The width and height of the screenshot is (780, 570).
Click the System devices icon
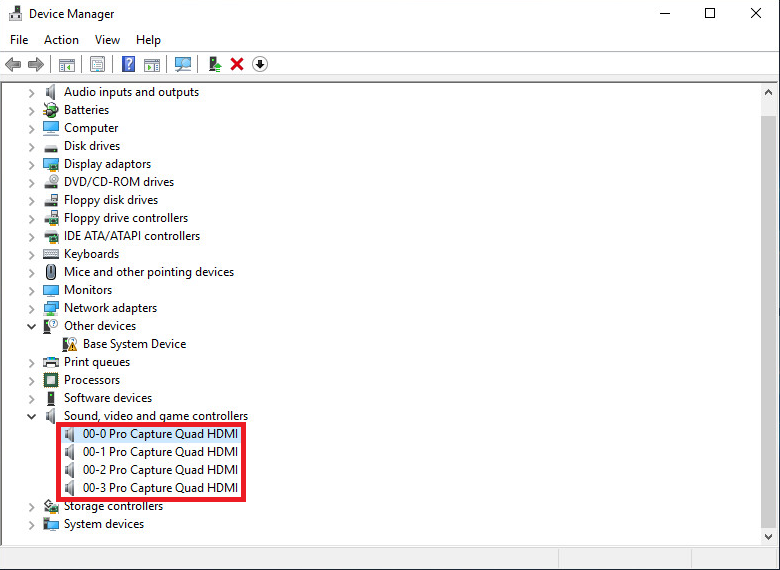(51, 524)
